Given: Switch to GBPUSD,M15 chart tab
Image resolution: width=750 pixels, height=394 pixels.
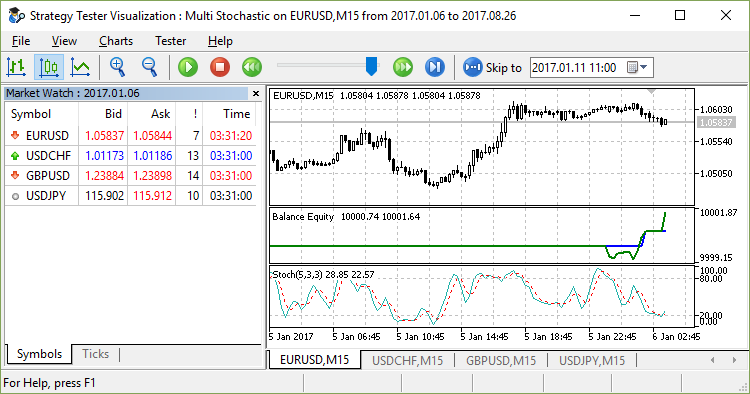Looking at the screenshot, I should point(501,360).
